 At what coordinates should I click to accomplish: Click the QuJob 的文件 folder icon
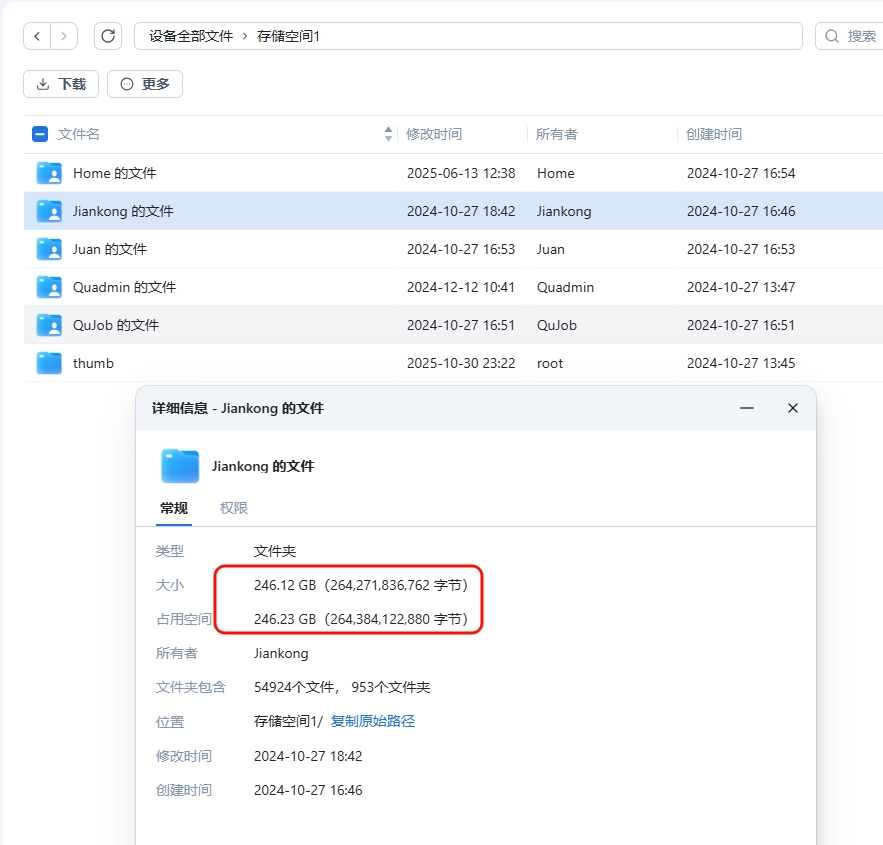(x=49, y=325)
